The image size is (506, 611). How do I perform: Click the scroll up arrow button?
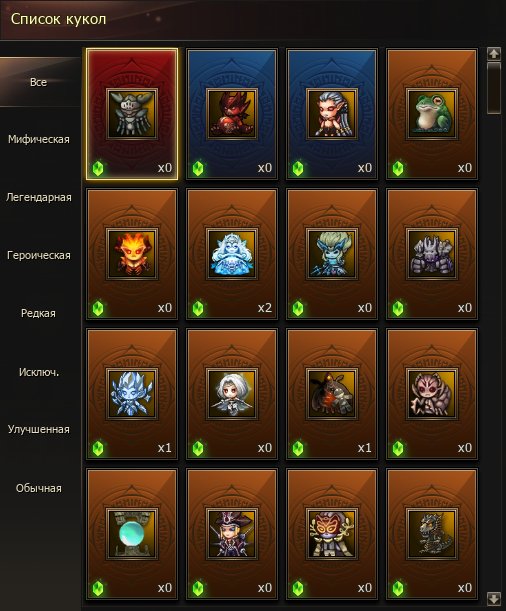[494, 53]
